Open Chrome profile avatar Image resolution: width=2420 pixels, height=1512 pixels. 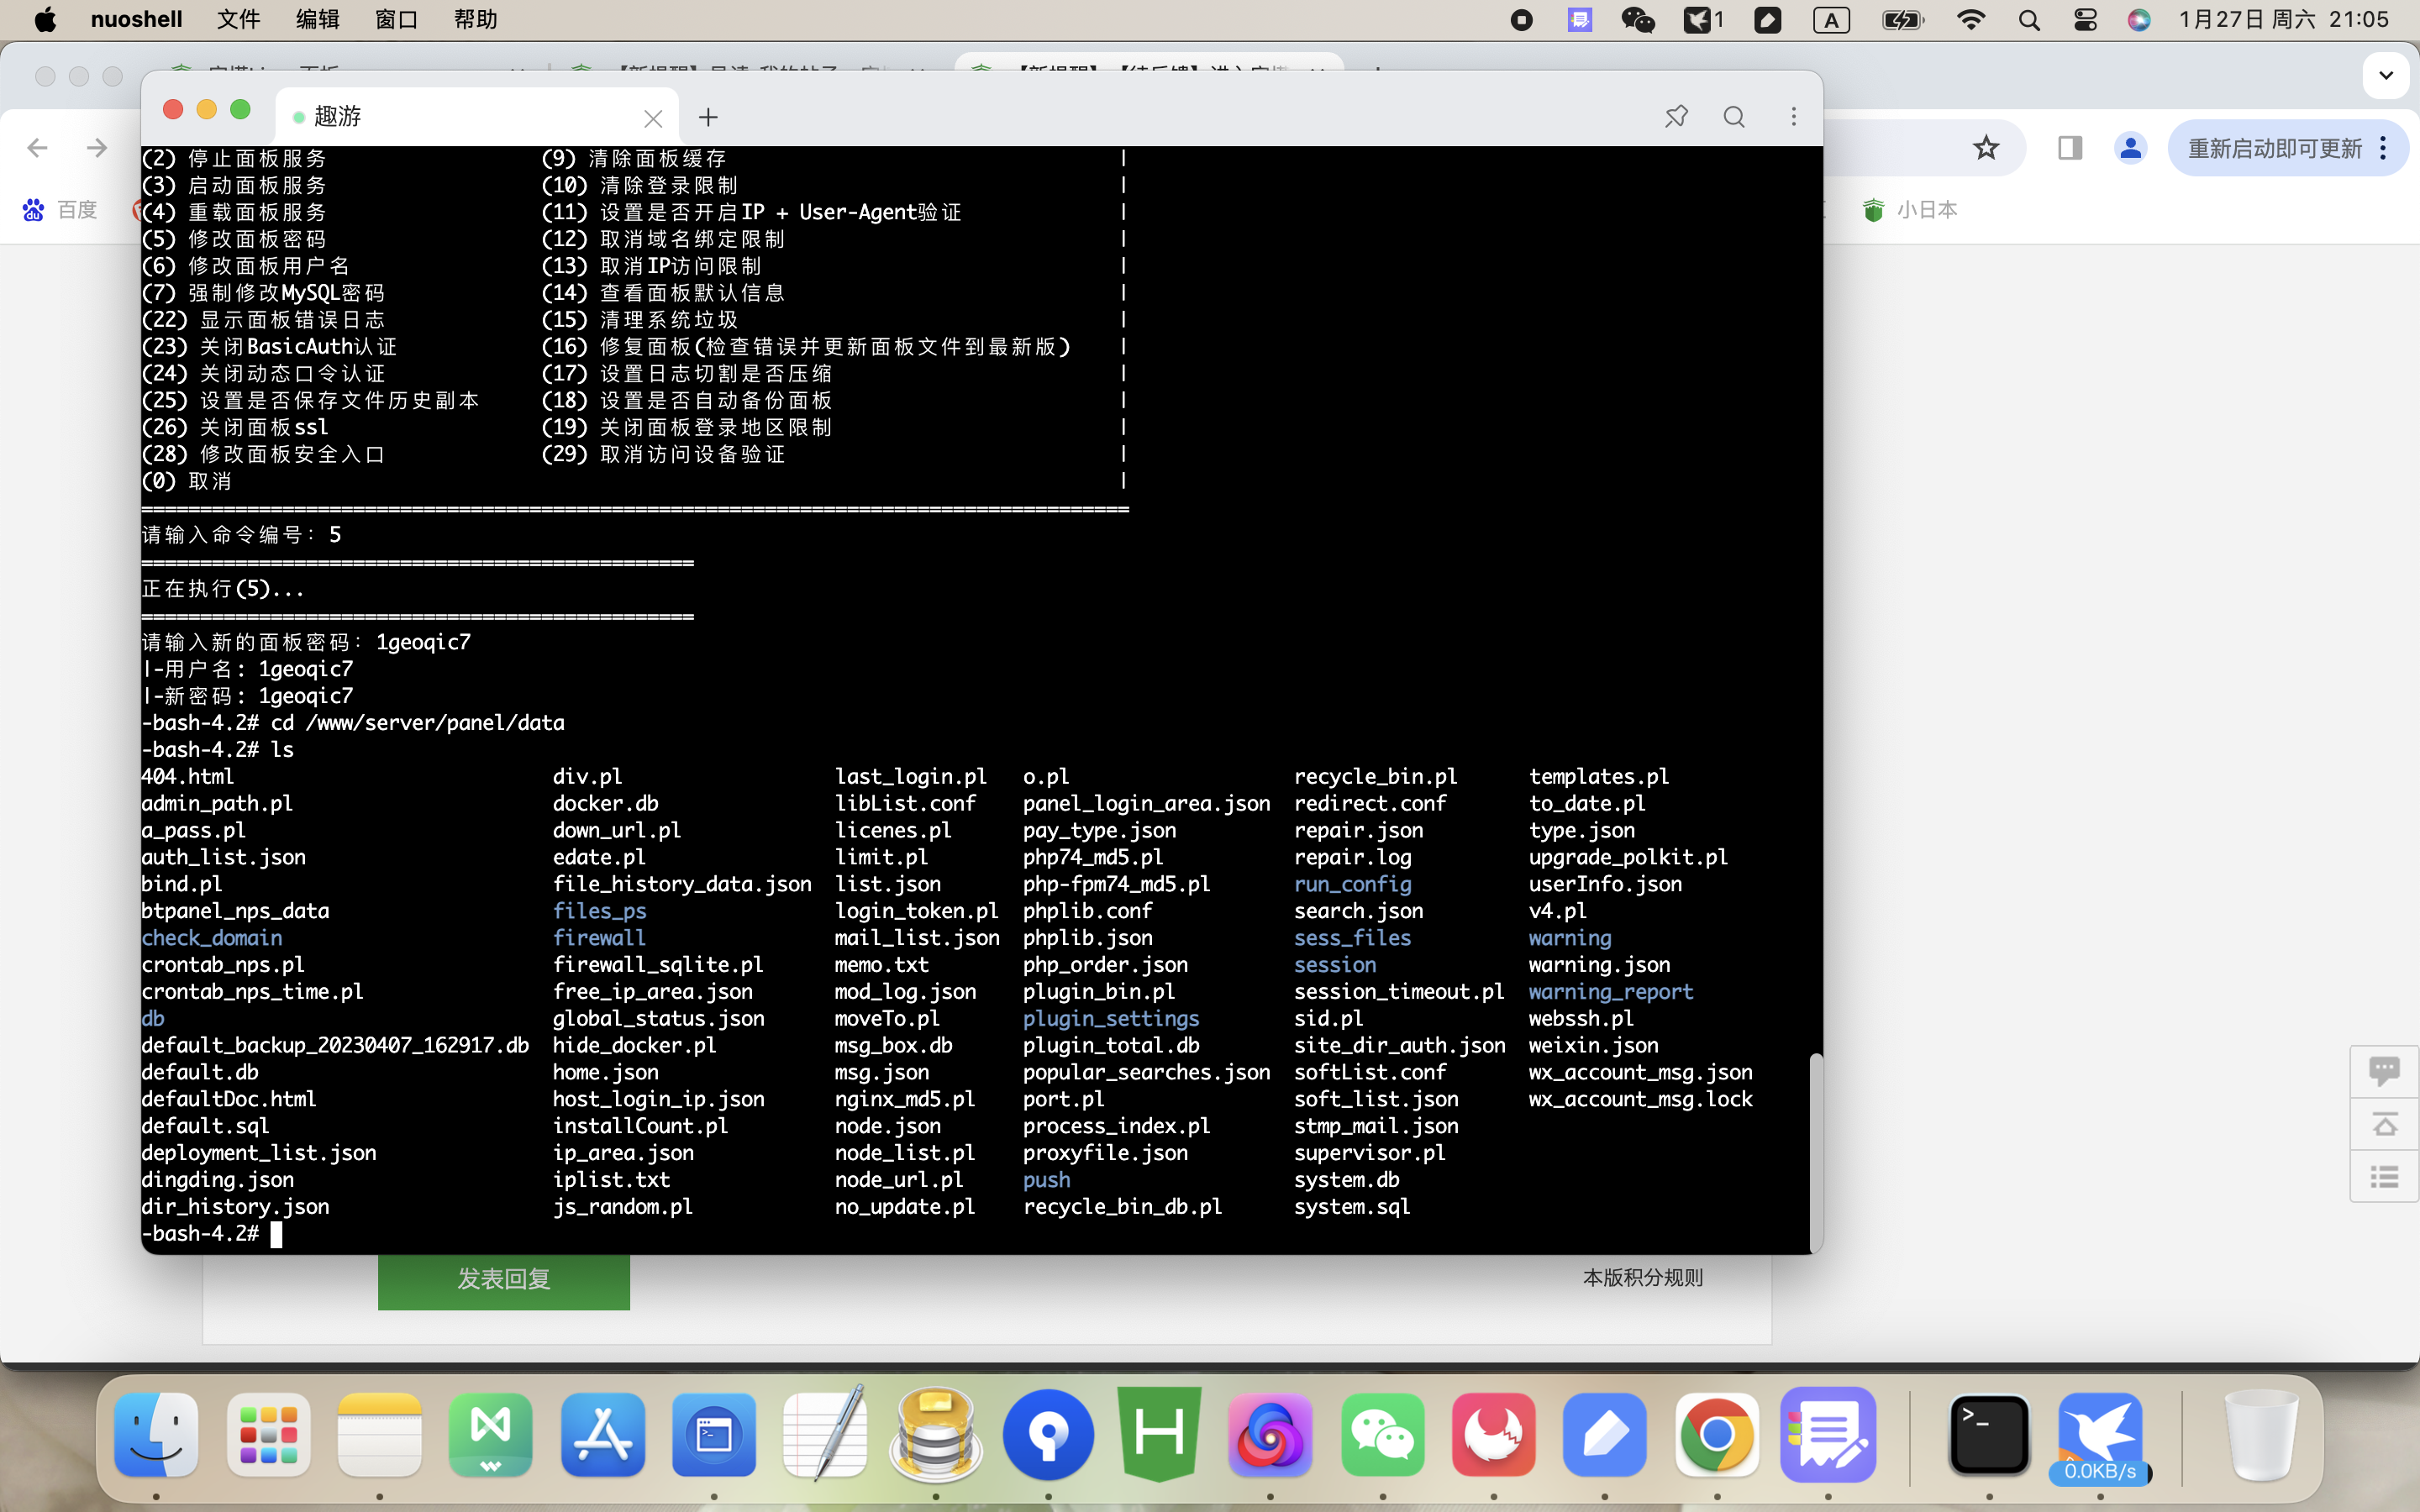point(2130,148)
